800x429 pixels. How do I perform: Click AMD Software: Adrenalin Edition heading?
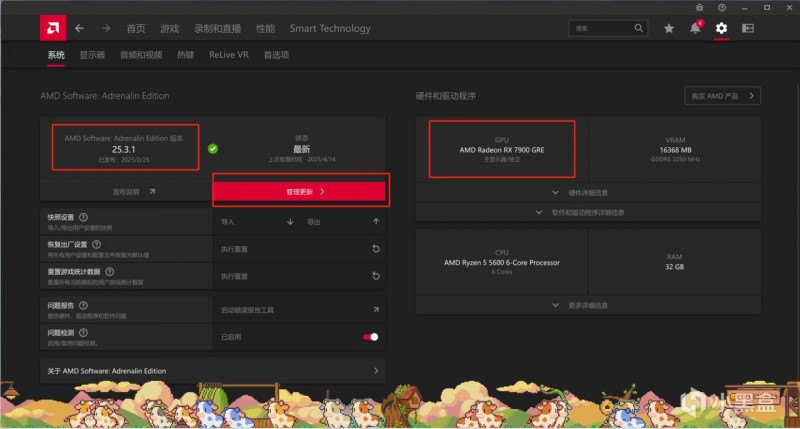tap(105, 96)
